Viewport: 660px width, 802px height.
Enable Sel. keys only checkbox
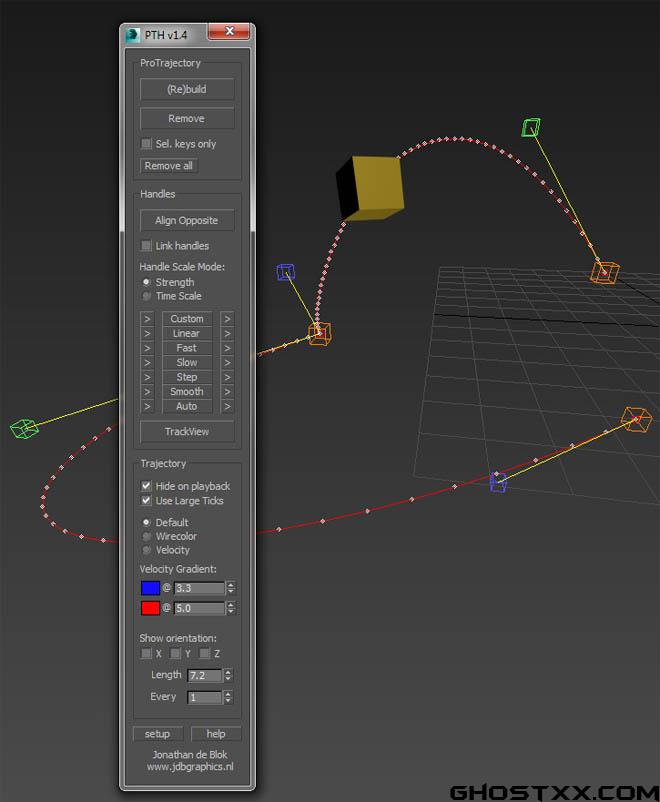146,144
